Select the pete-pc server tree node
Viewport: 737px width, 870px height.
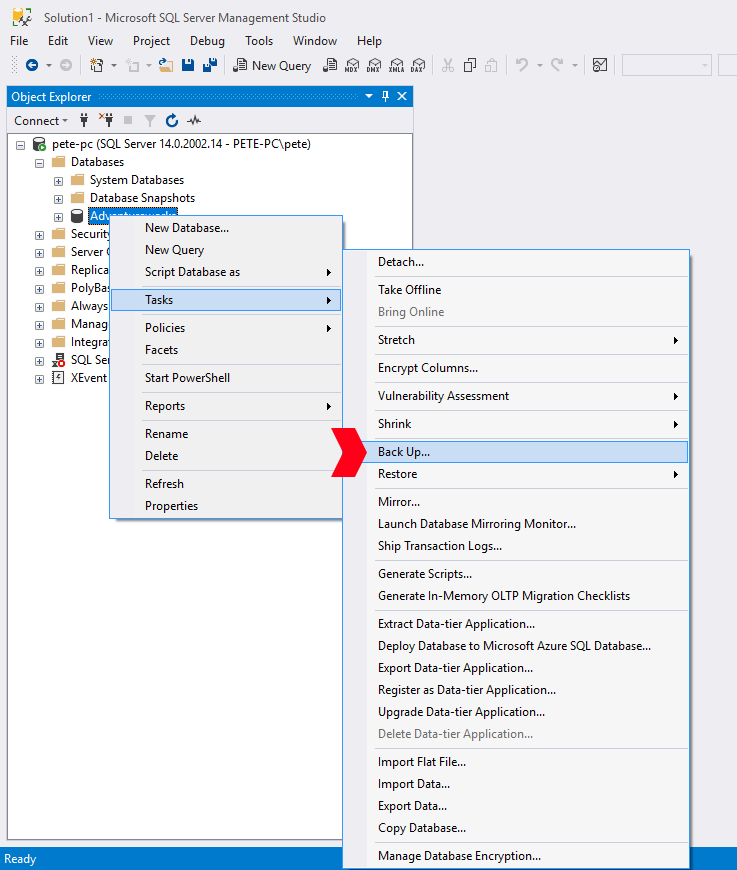(181, 144)
